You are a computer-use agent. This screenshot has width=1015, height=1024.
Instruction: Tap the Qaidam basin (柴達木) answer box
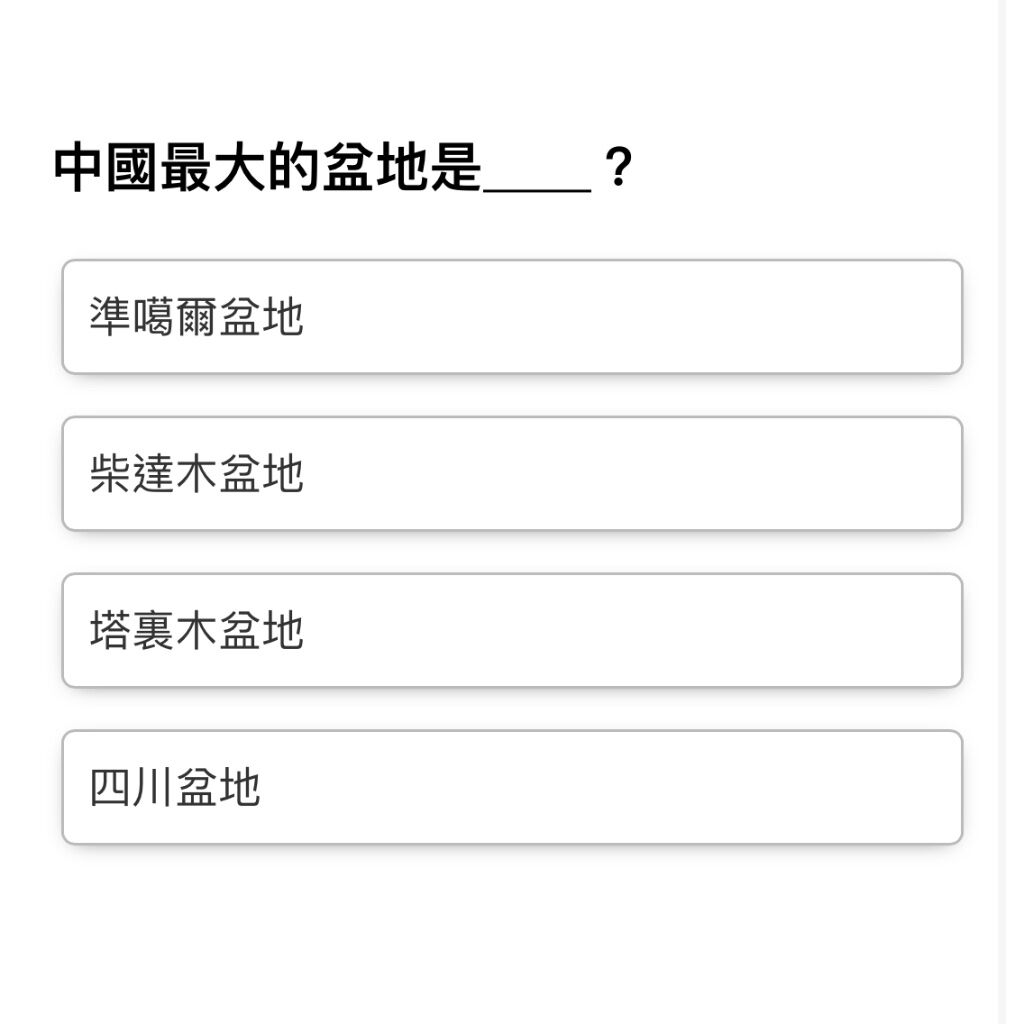click(512, 473)
